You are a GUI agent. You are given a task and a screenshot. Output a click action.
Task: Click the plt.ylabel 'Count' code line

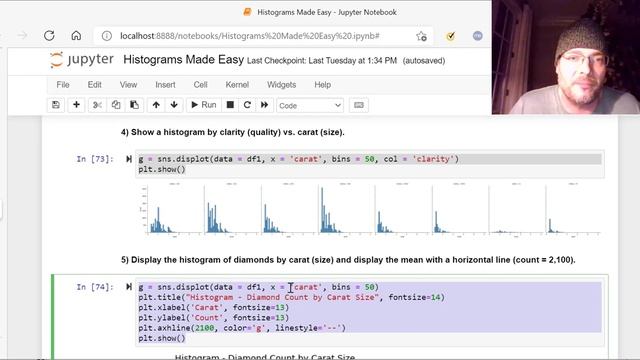(x=213, y=318)
